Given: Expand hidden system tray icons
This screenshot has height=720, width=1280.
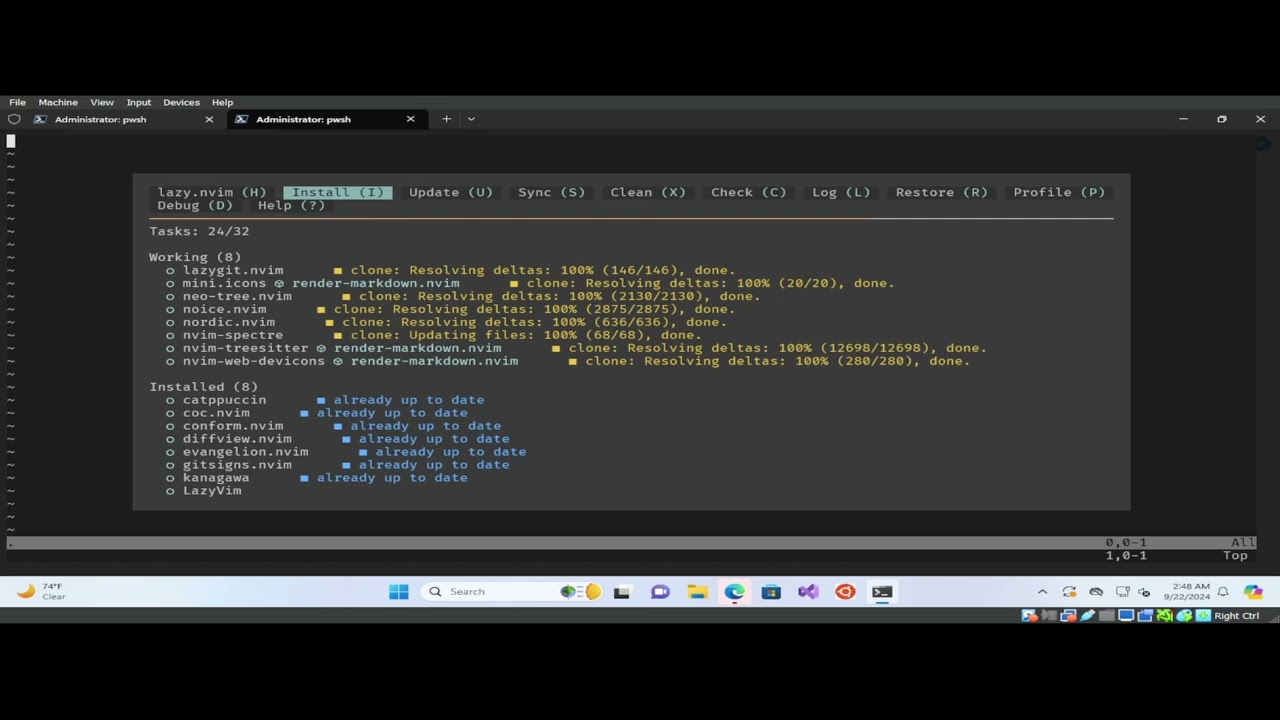Looking at the screenshot, I should [x=1042, y=591].
